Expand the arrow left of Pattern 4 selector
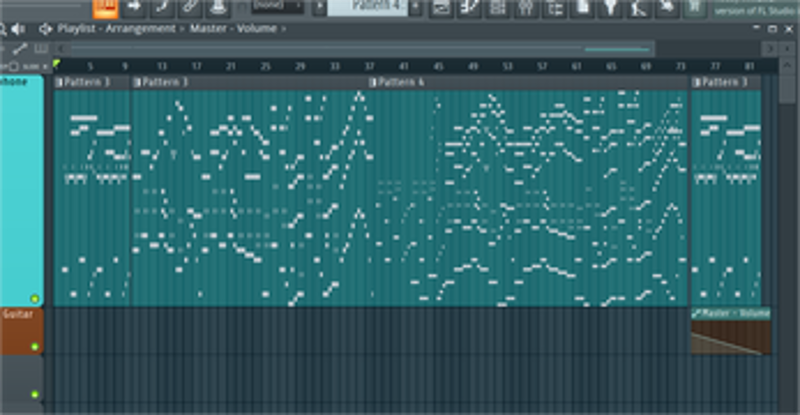The image size is (800, 415). tap(319, 7)
